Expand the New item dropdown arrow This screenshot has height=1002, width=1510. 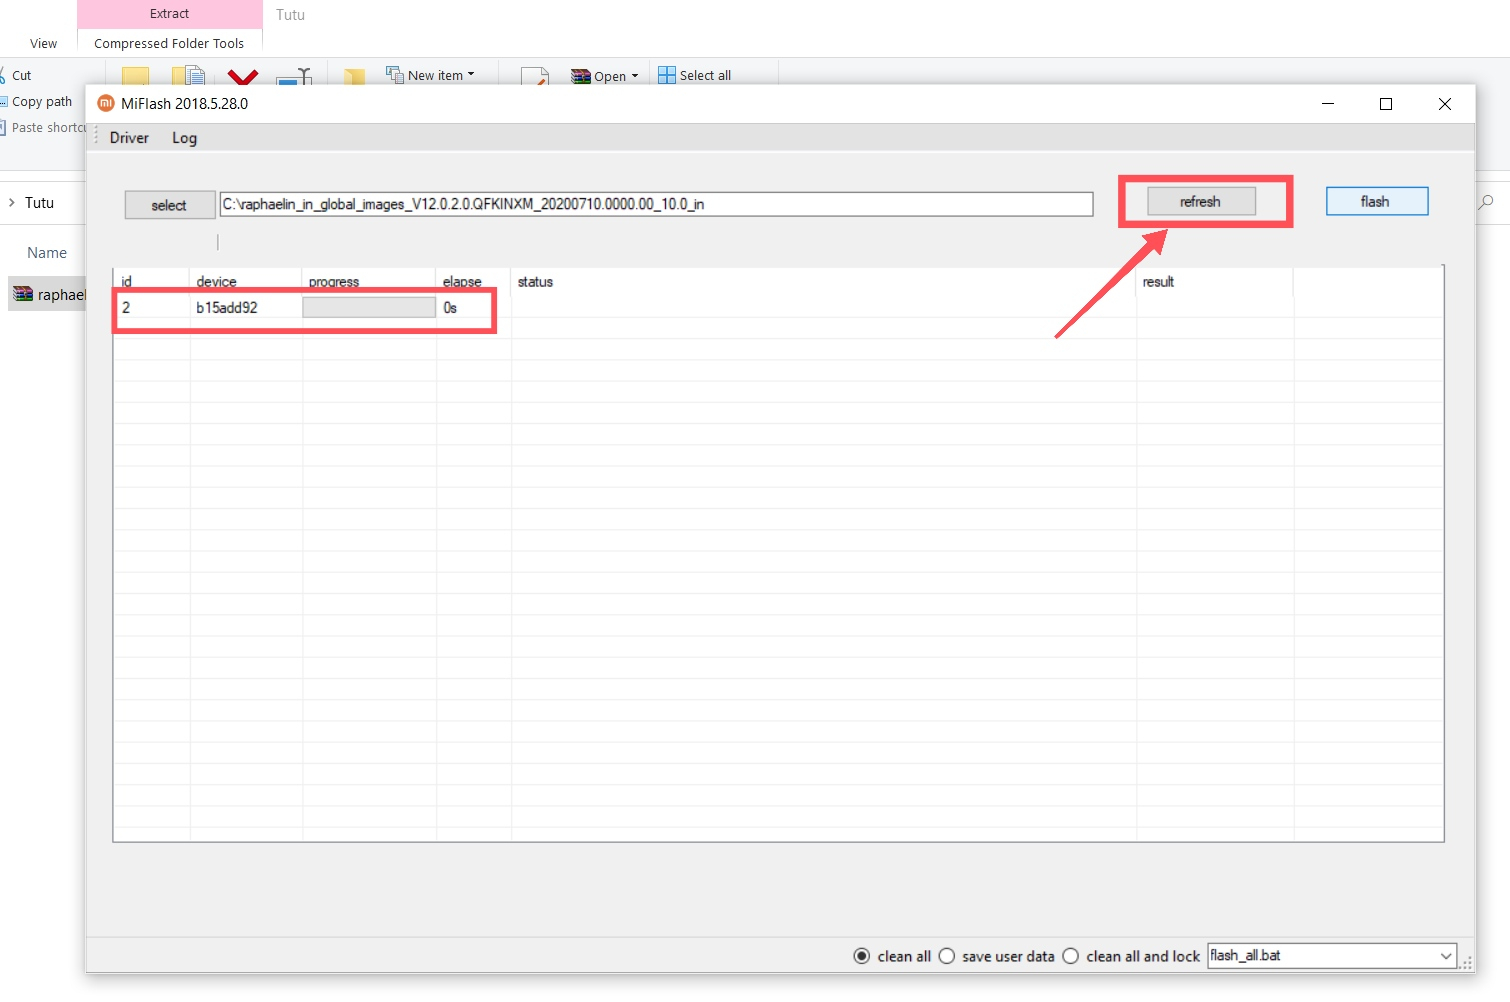click(471, 75)
